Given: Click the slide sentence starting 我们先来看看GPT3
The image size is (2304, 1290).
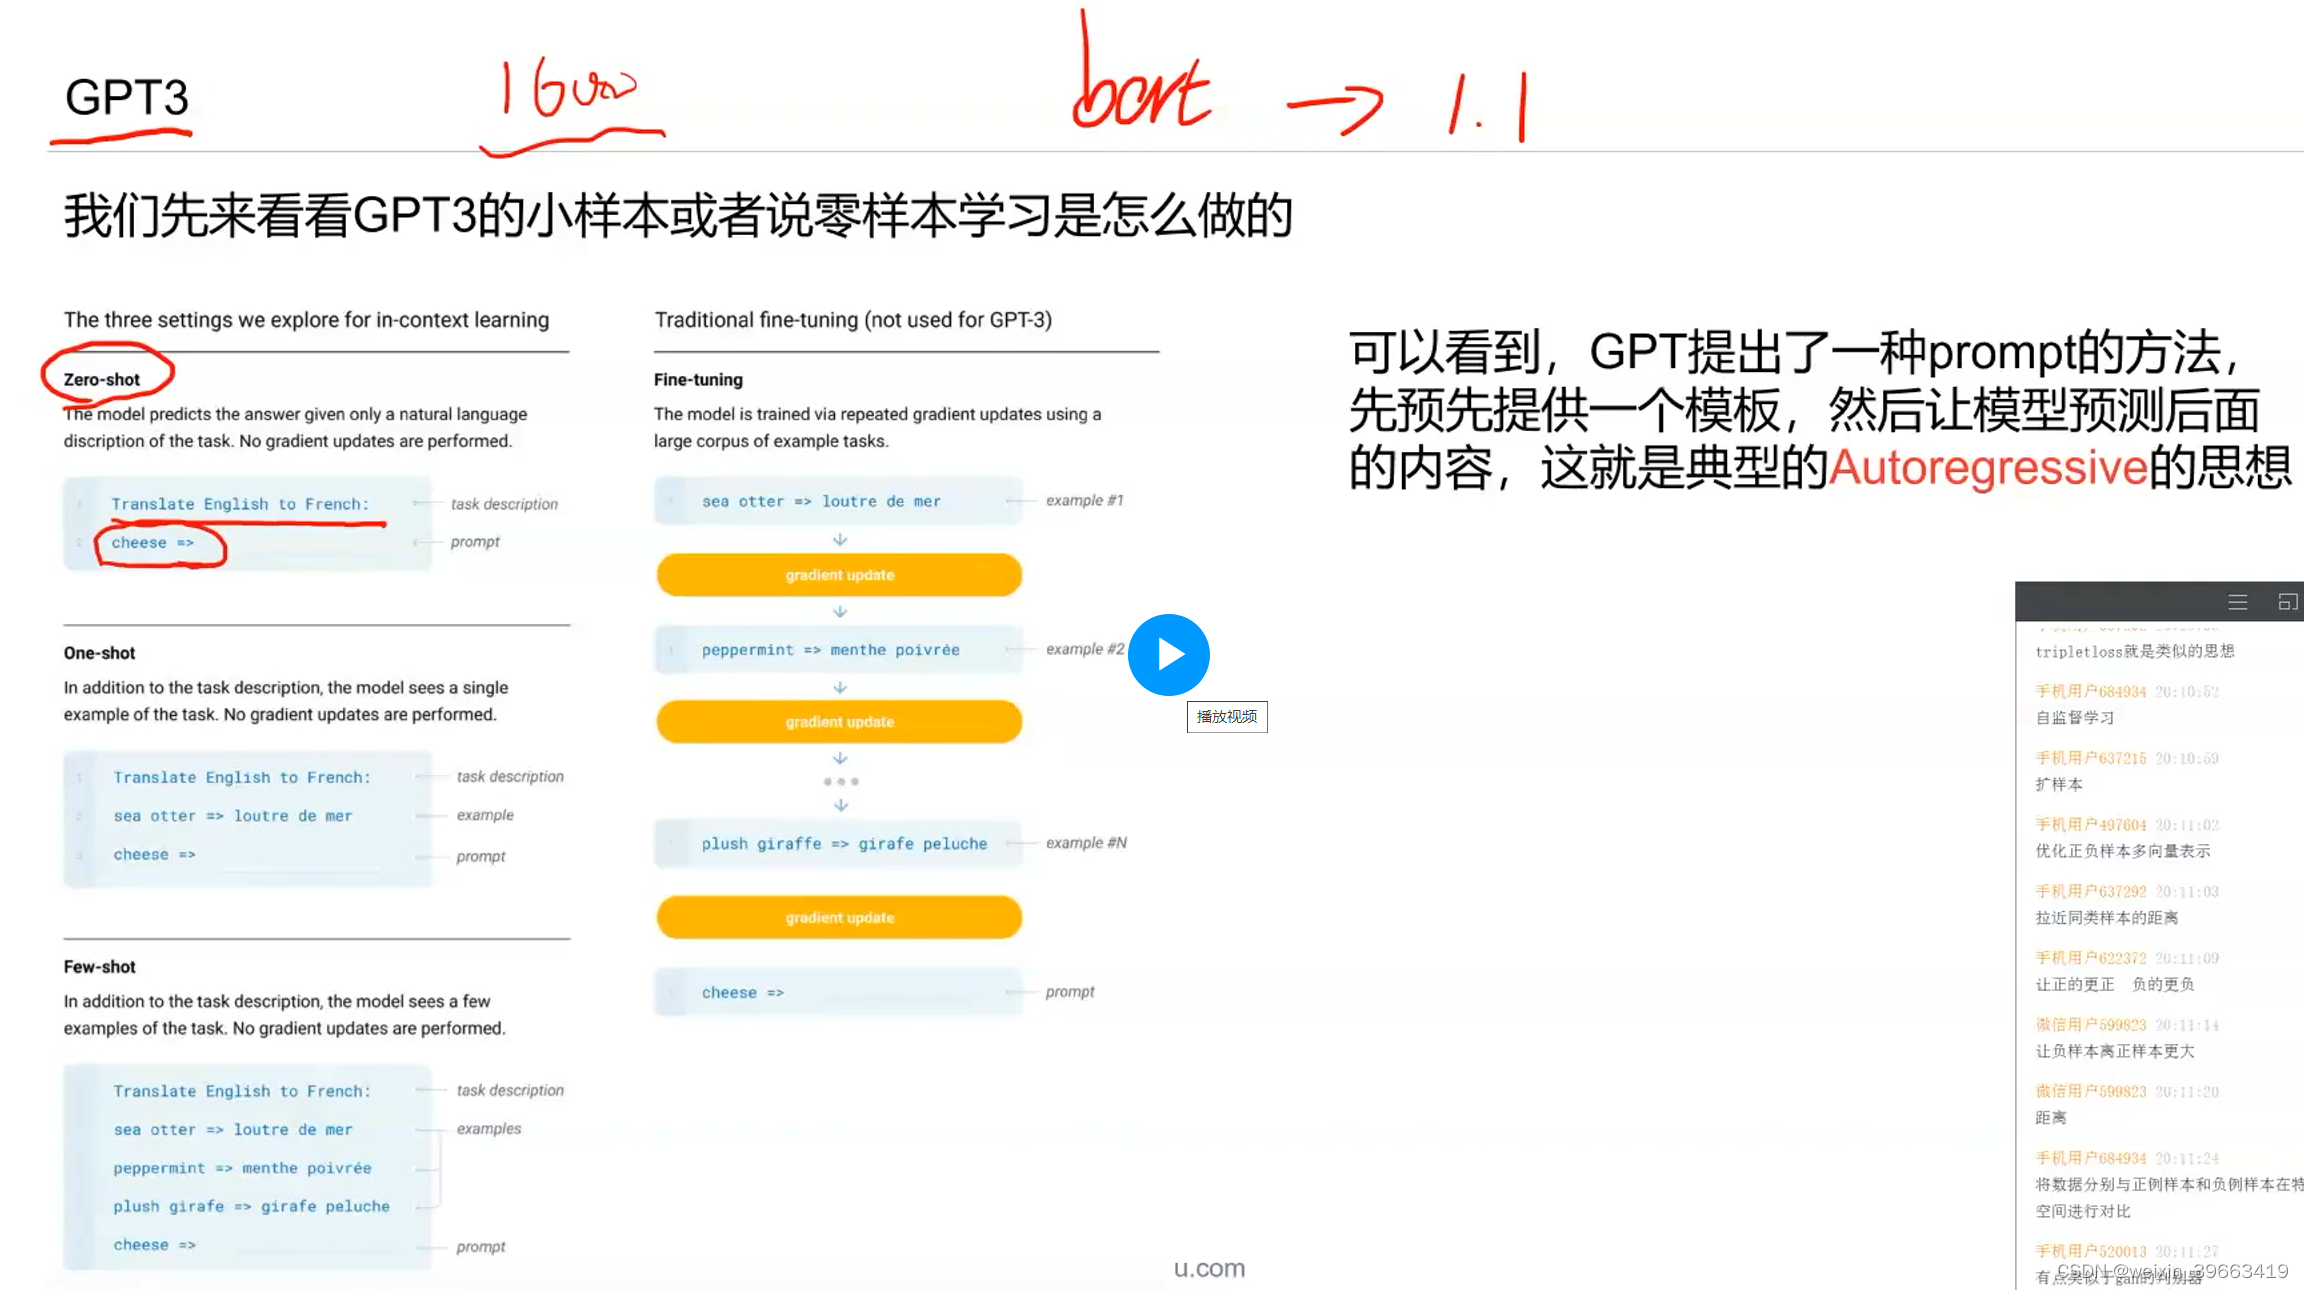Looking at the screenshot, I should pos(679,217).
